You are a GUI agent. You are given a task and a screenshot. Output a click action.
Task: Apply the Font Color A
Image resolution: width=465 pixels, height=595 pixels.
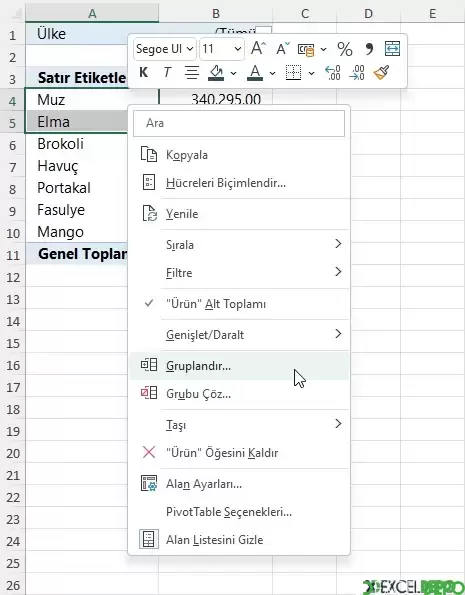(255, 72)
